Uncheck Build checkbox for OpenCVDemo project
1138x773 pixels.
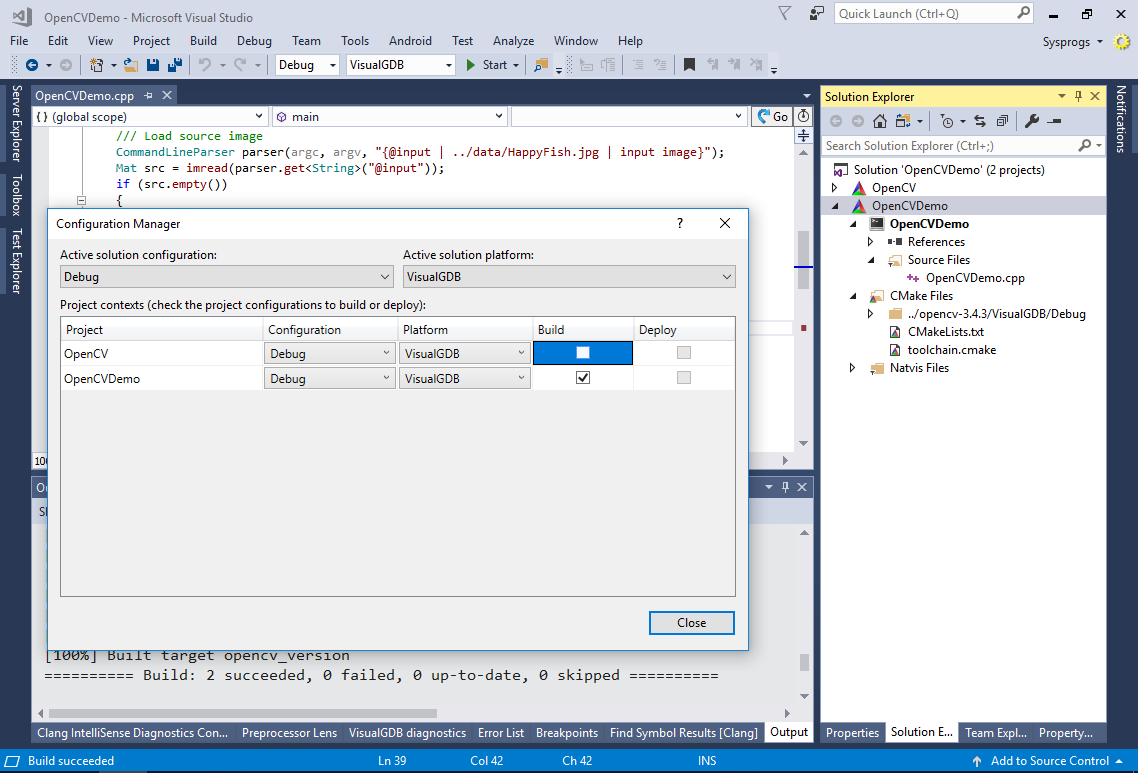[x=583, y=378]
